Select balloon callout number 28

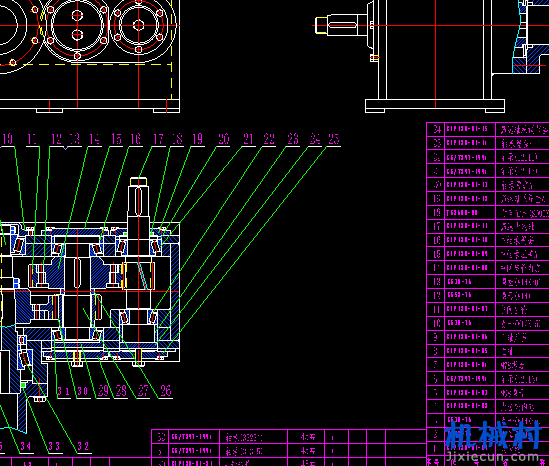click(x=121, y=391)
